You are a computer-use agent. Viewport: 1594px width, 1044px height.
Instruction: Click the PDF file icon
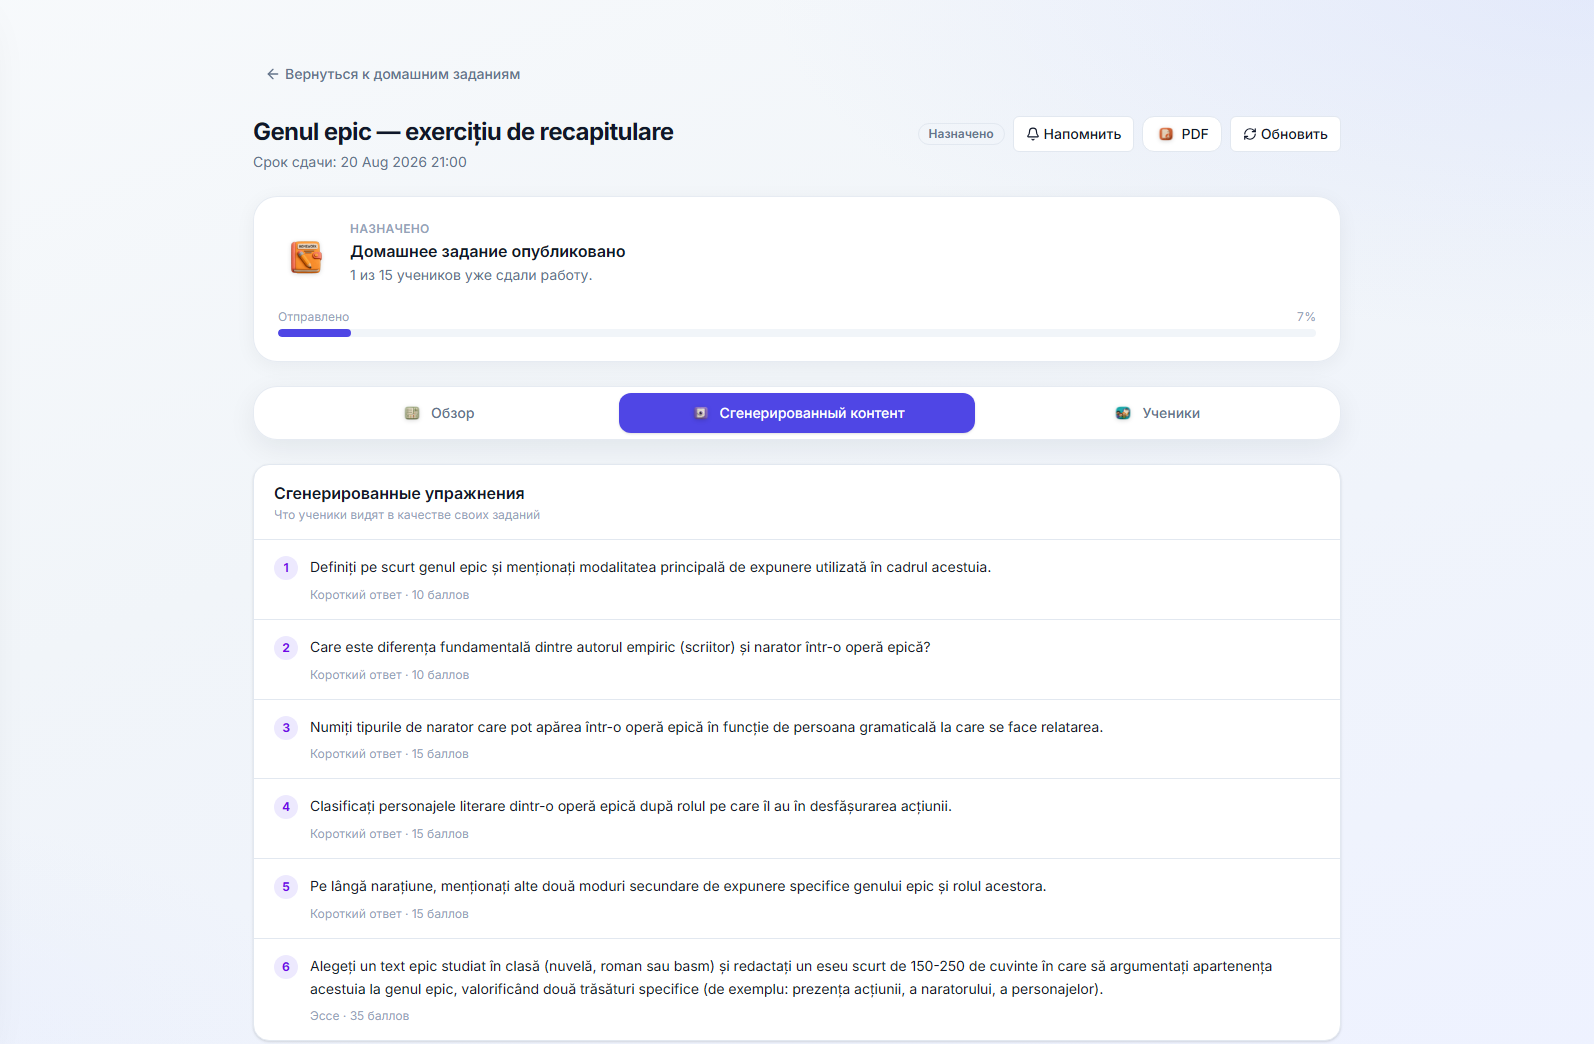[1166, 134]
